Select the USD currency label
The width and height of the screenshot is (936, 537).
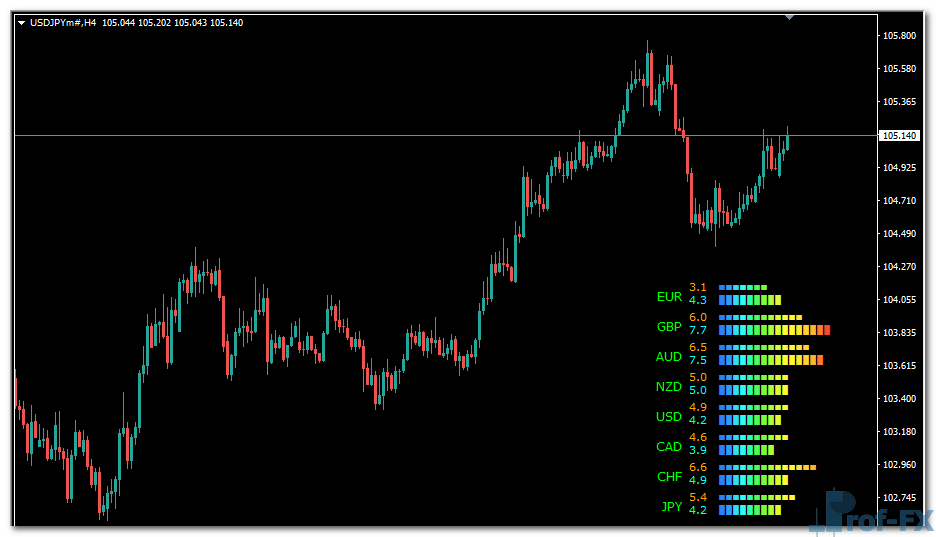pyautogui.click(x=669, y=417)
